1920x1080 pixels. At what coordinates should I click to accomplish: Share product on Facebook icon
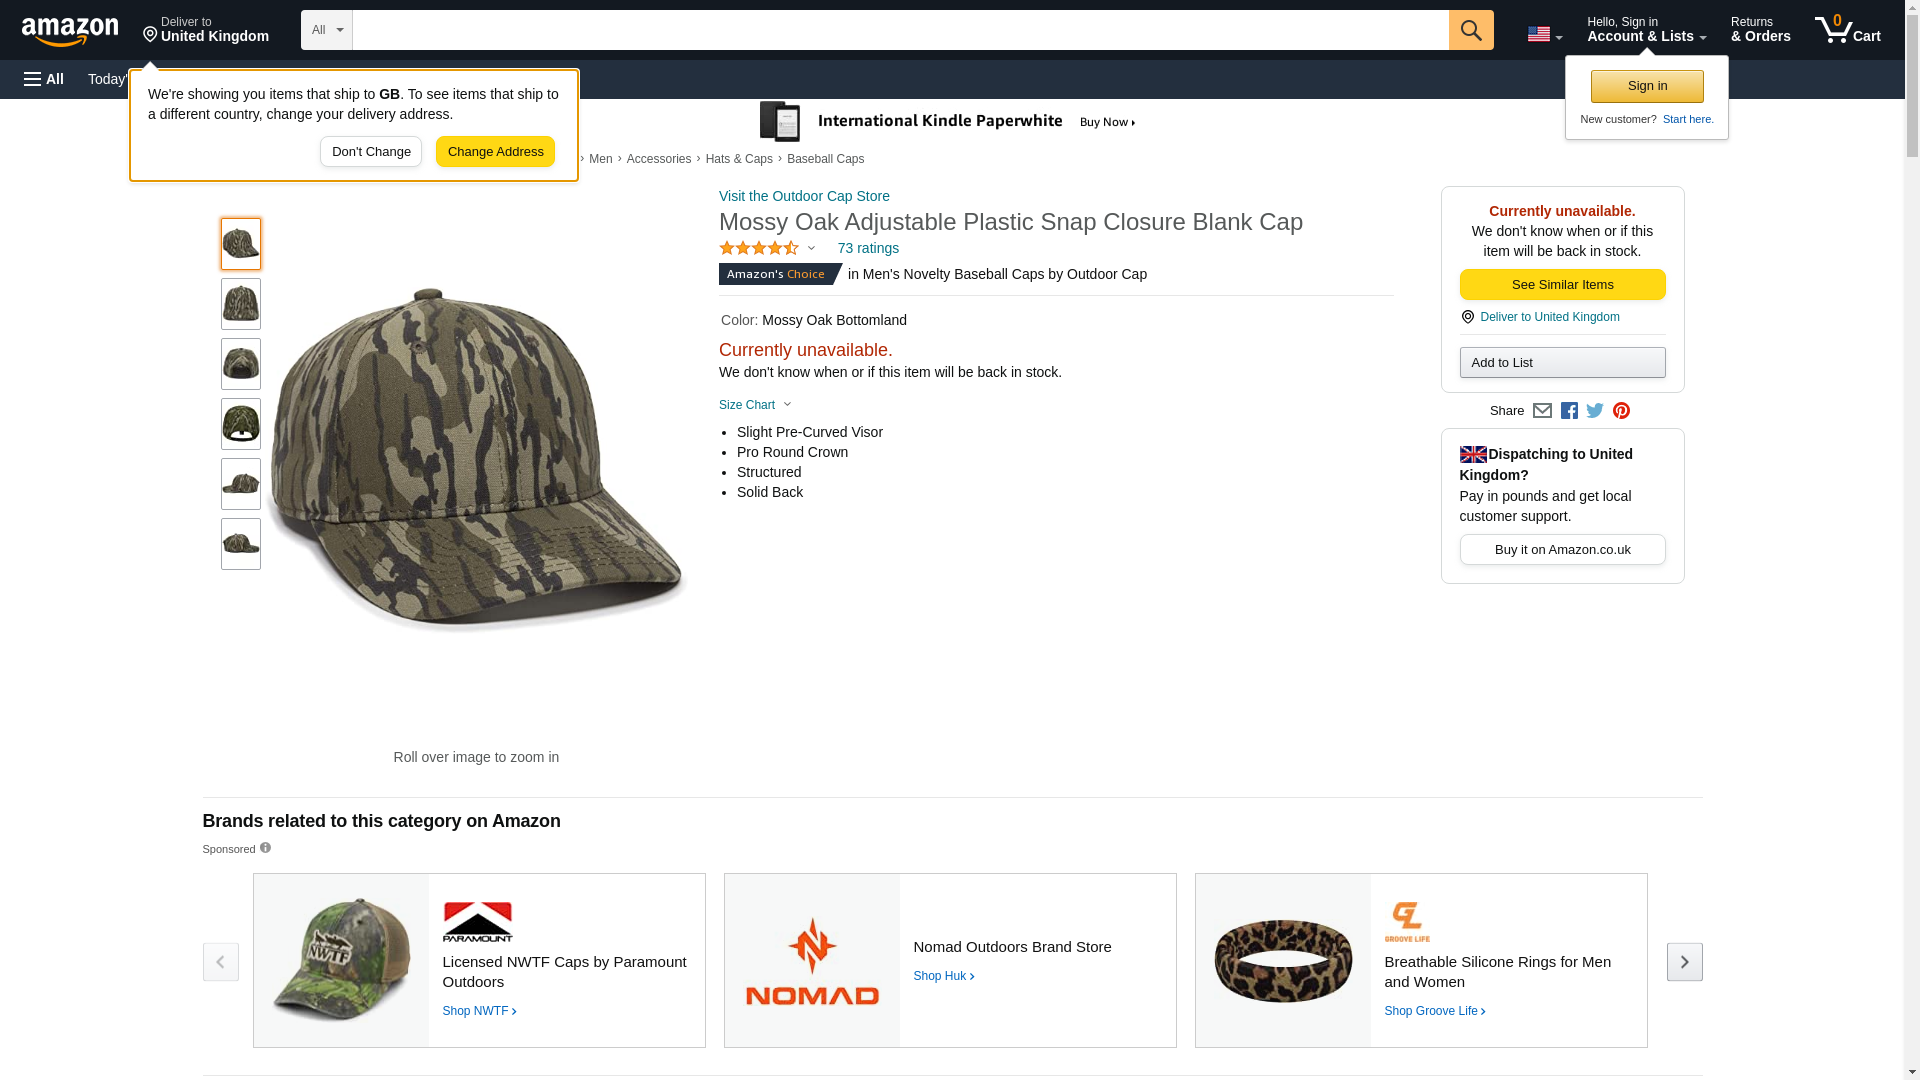tap(1569, 411)
